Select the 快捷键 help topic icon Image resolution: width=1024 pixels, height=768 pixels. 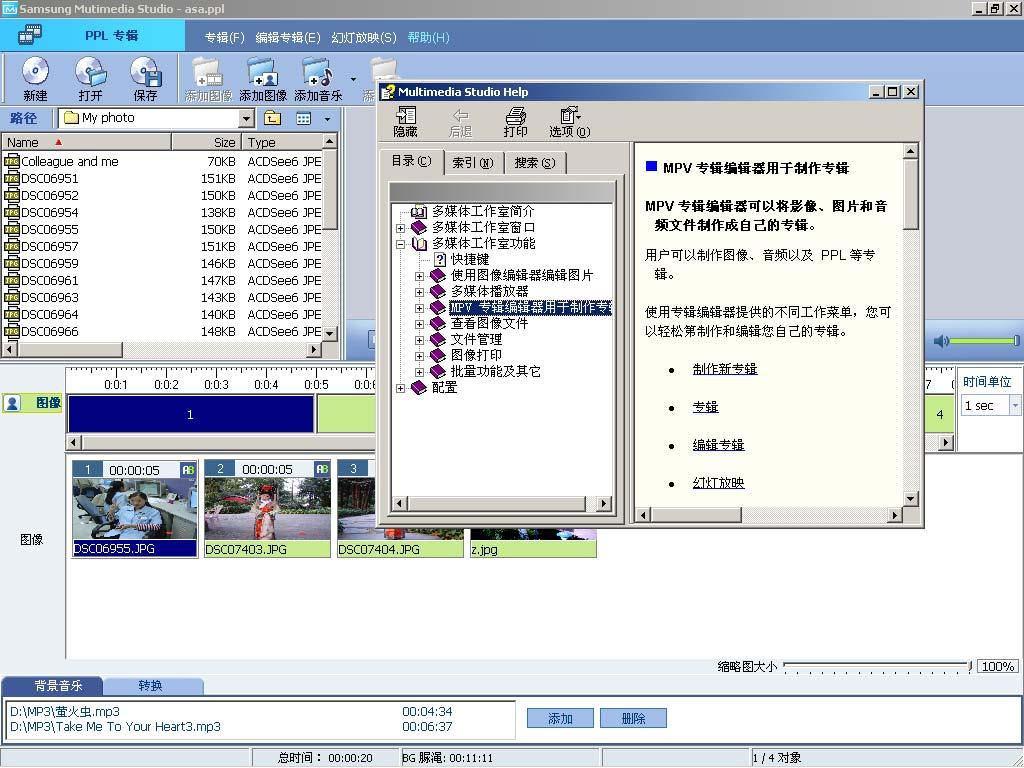(x=440, y=259)
